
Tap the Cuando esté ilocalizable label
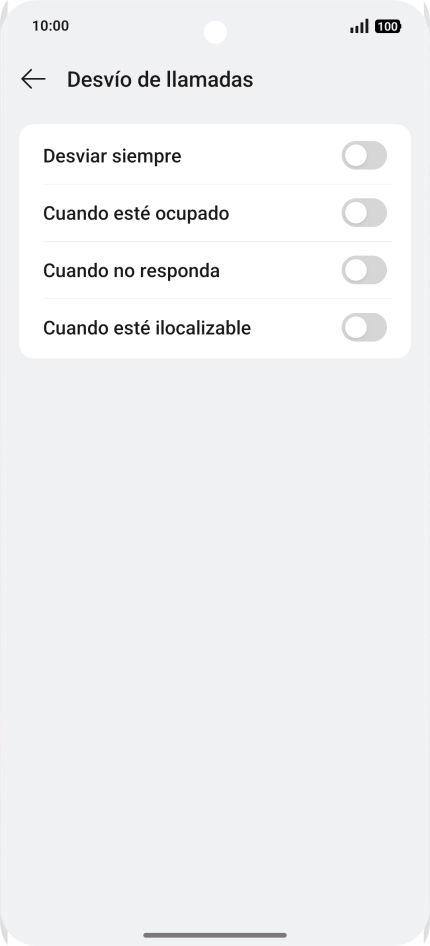tap(147, 328)
